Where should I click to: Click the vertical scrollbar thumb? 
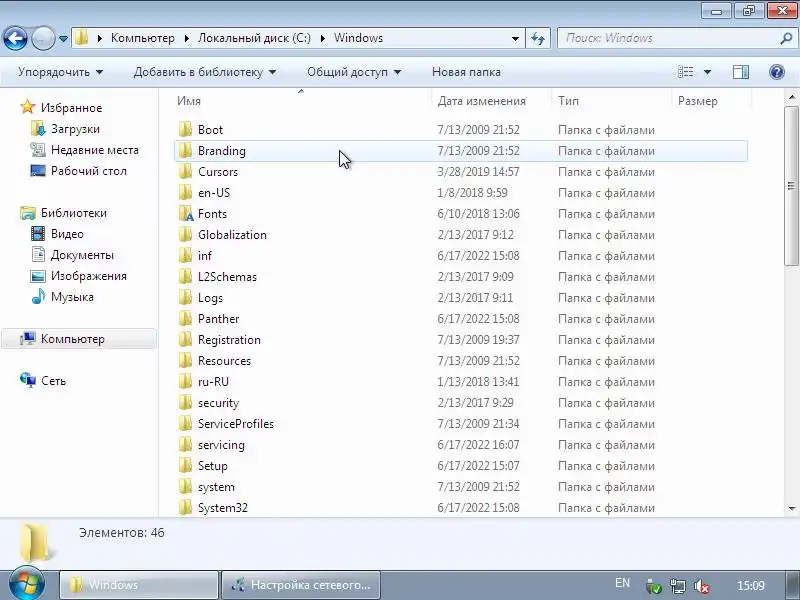click(x=791, y=186)
